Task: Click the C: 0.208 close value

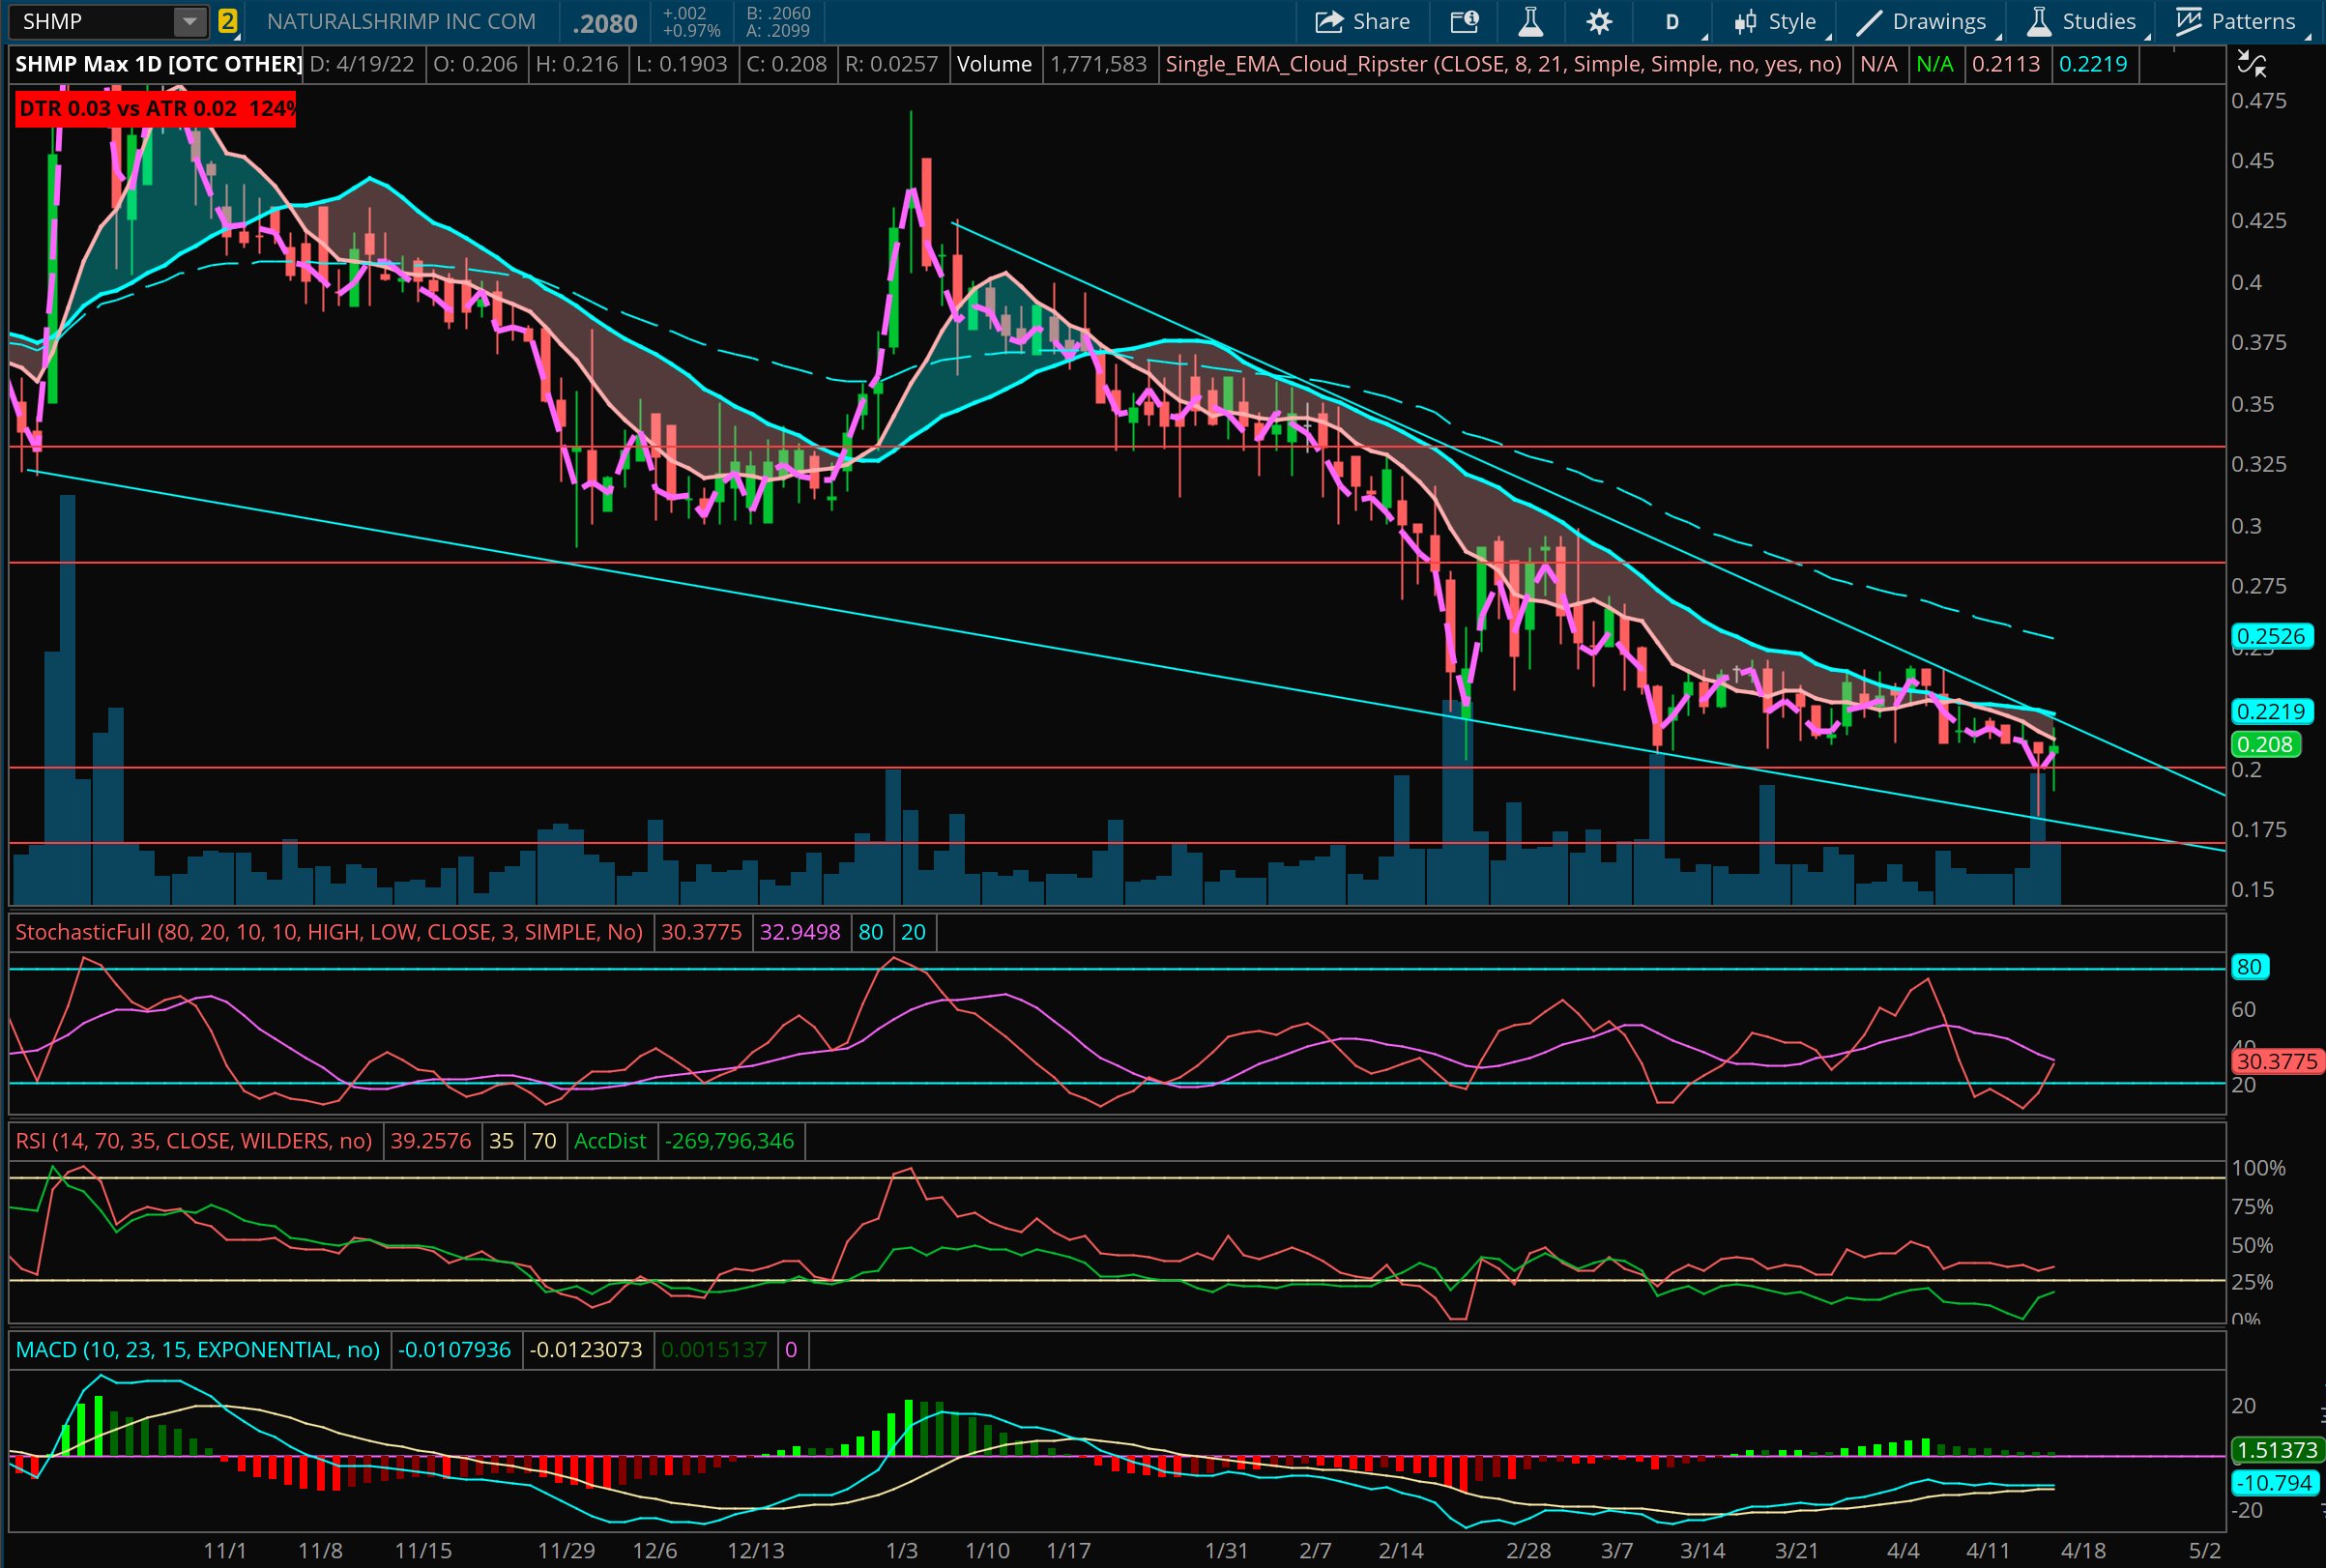Action: pos(786,64)
